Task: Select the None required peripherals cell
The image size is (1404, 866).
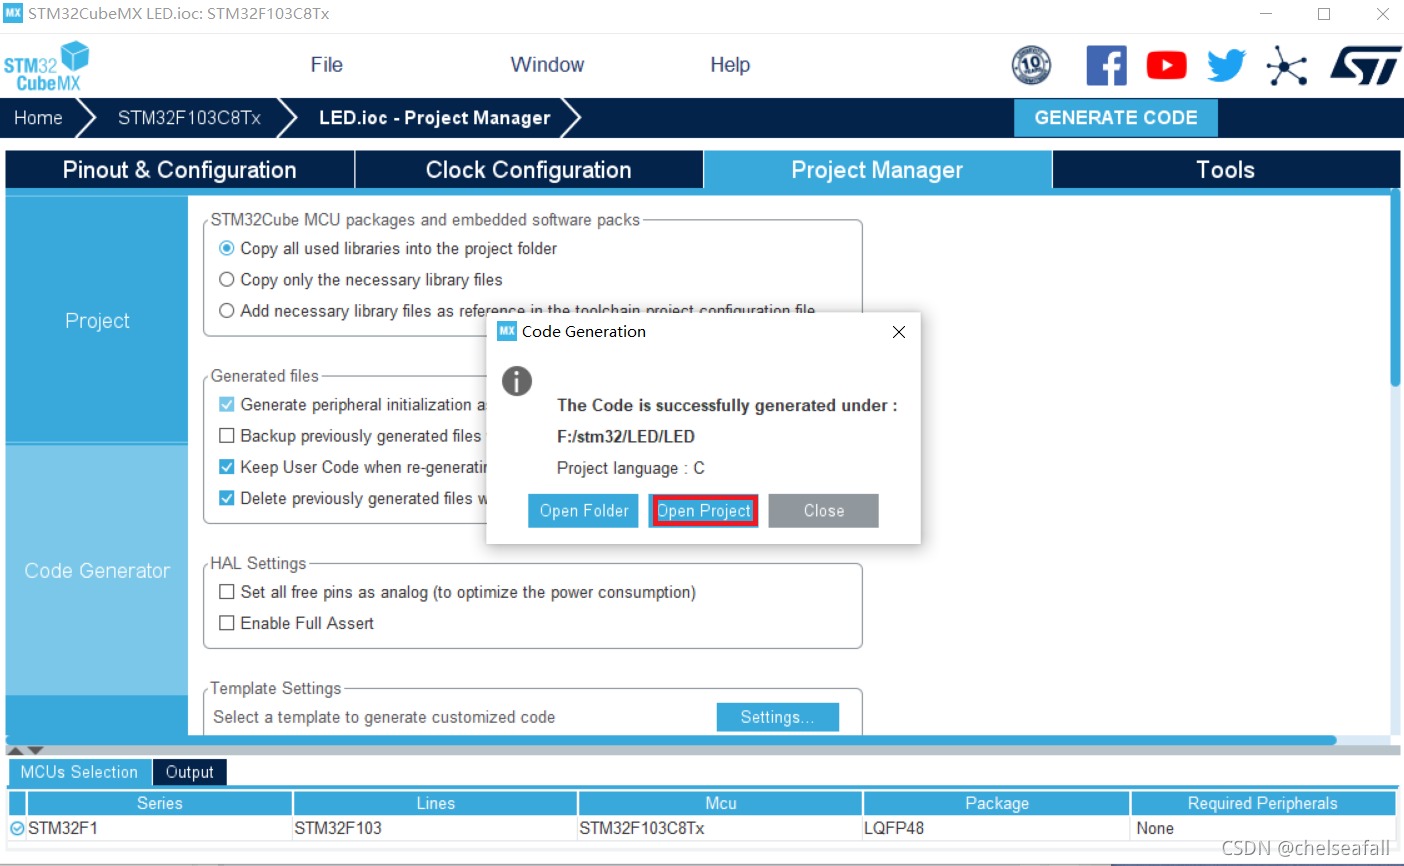Action: (1263, 828)
